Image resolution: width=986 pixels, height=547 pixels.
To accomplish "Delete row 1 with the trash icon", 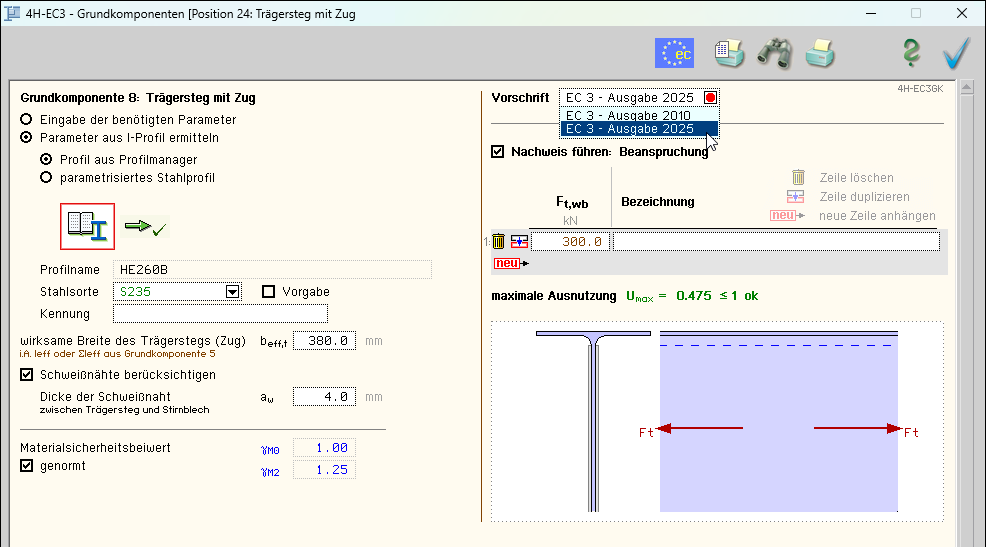I will [x=498, y=241].
